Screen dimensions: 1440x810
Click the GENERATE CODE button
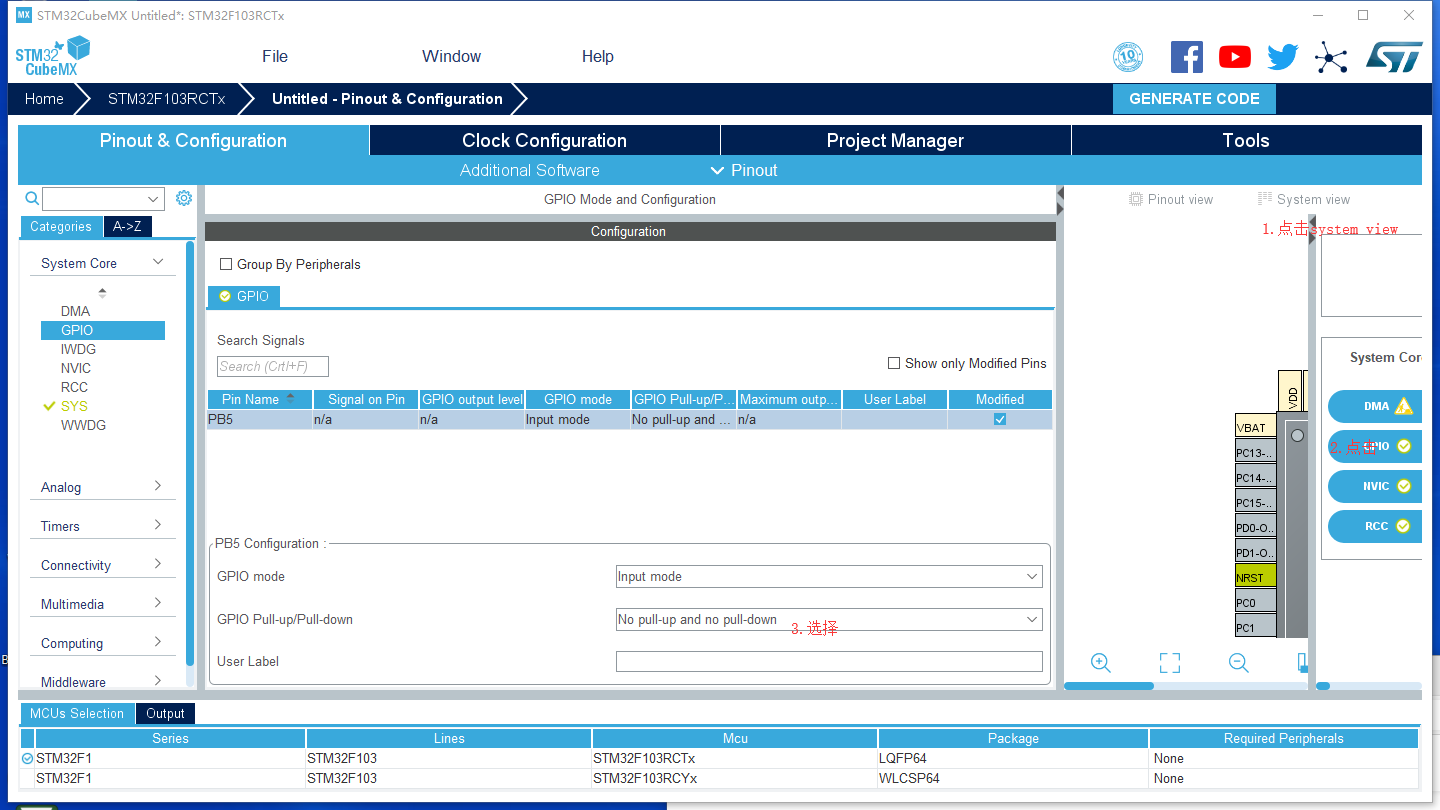click(x=1194, y=98)
